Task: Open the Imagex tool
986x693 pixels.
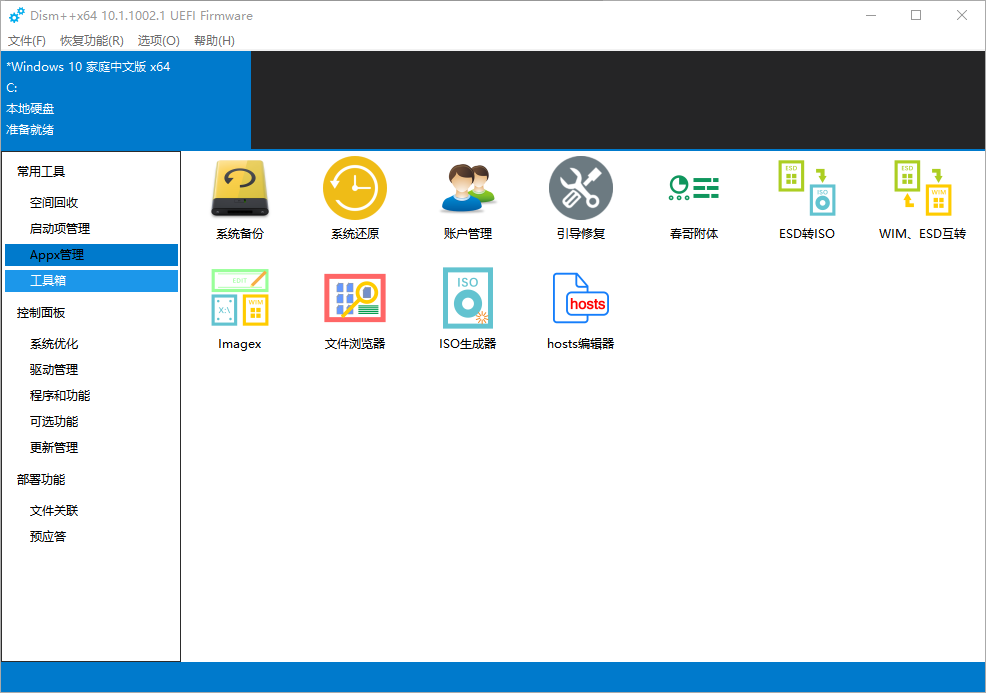Action: pyautogui.click(x=240, y=298)
